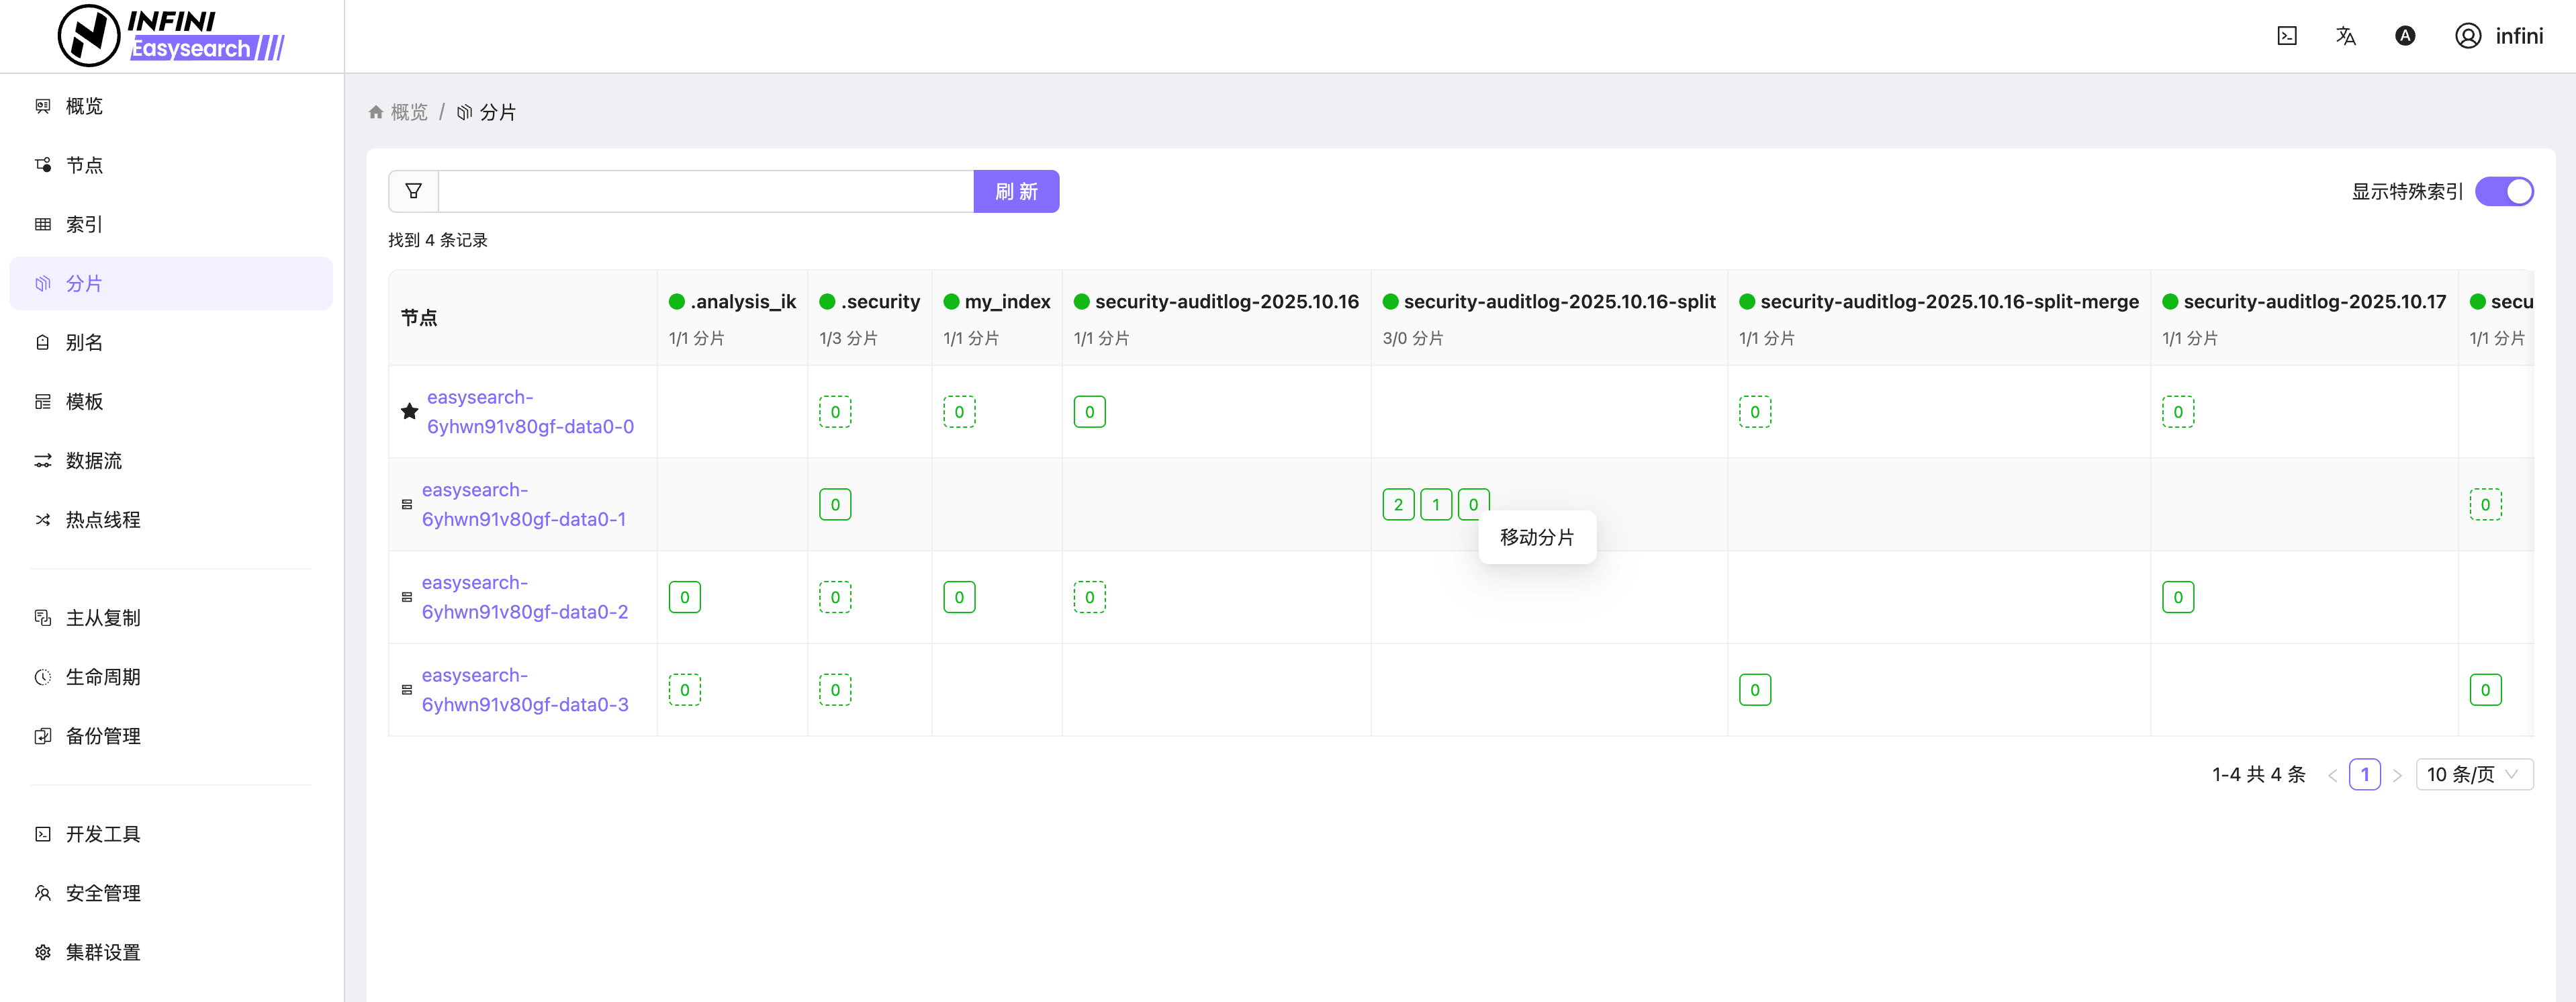Image resolution: width=2576 pixels, height=1002 pixels.
Task: Select page number 1 in pagination
Action: point(2364,774)
